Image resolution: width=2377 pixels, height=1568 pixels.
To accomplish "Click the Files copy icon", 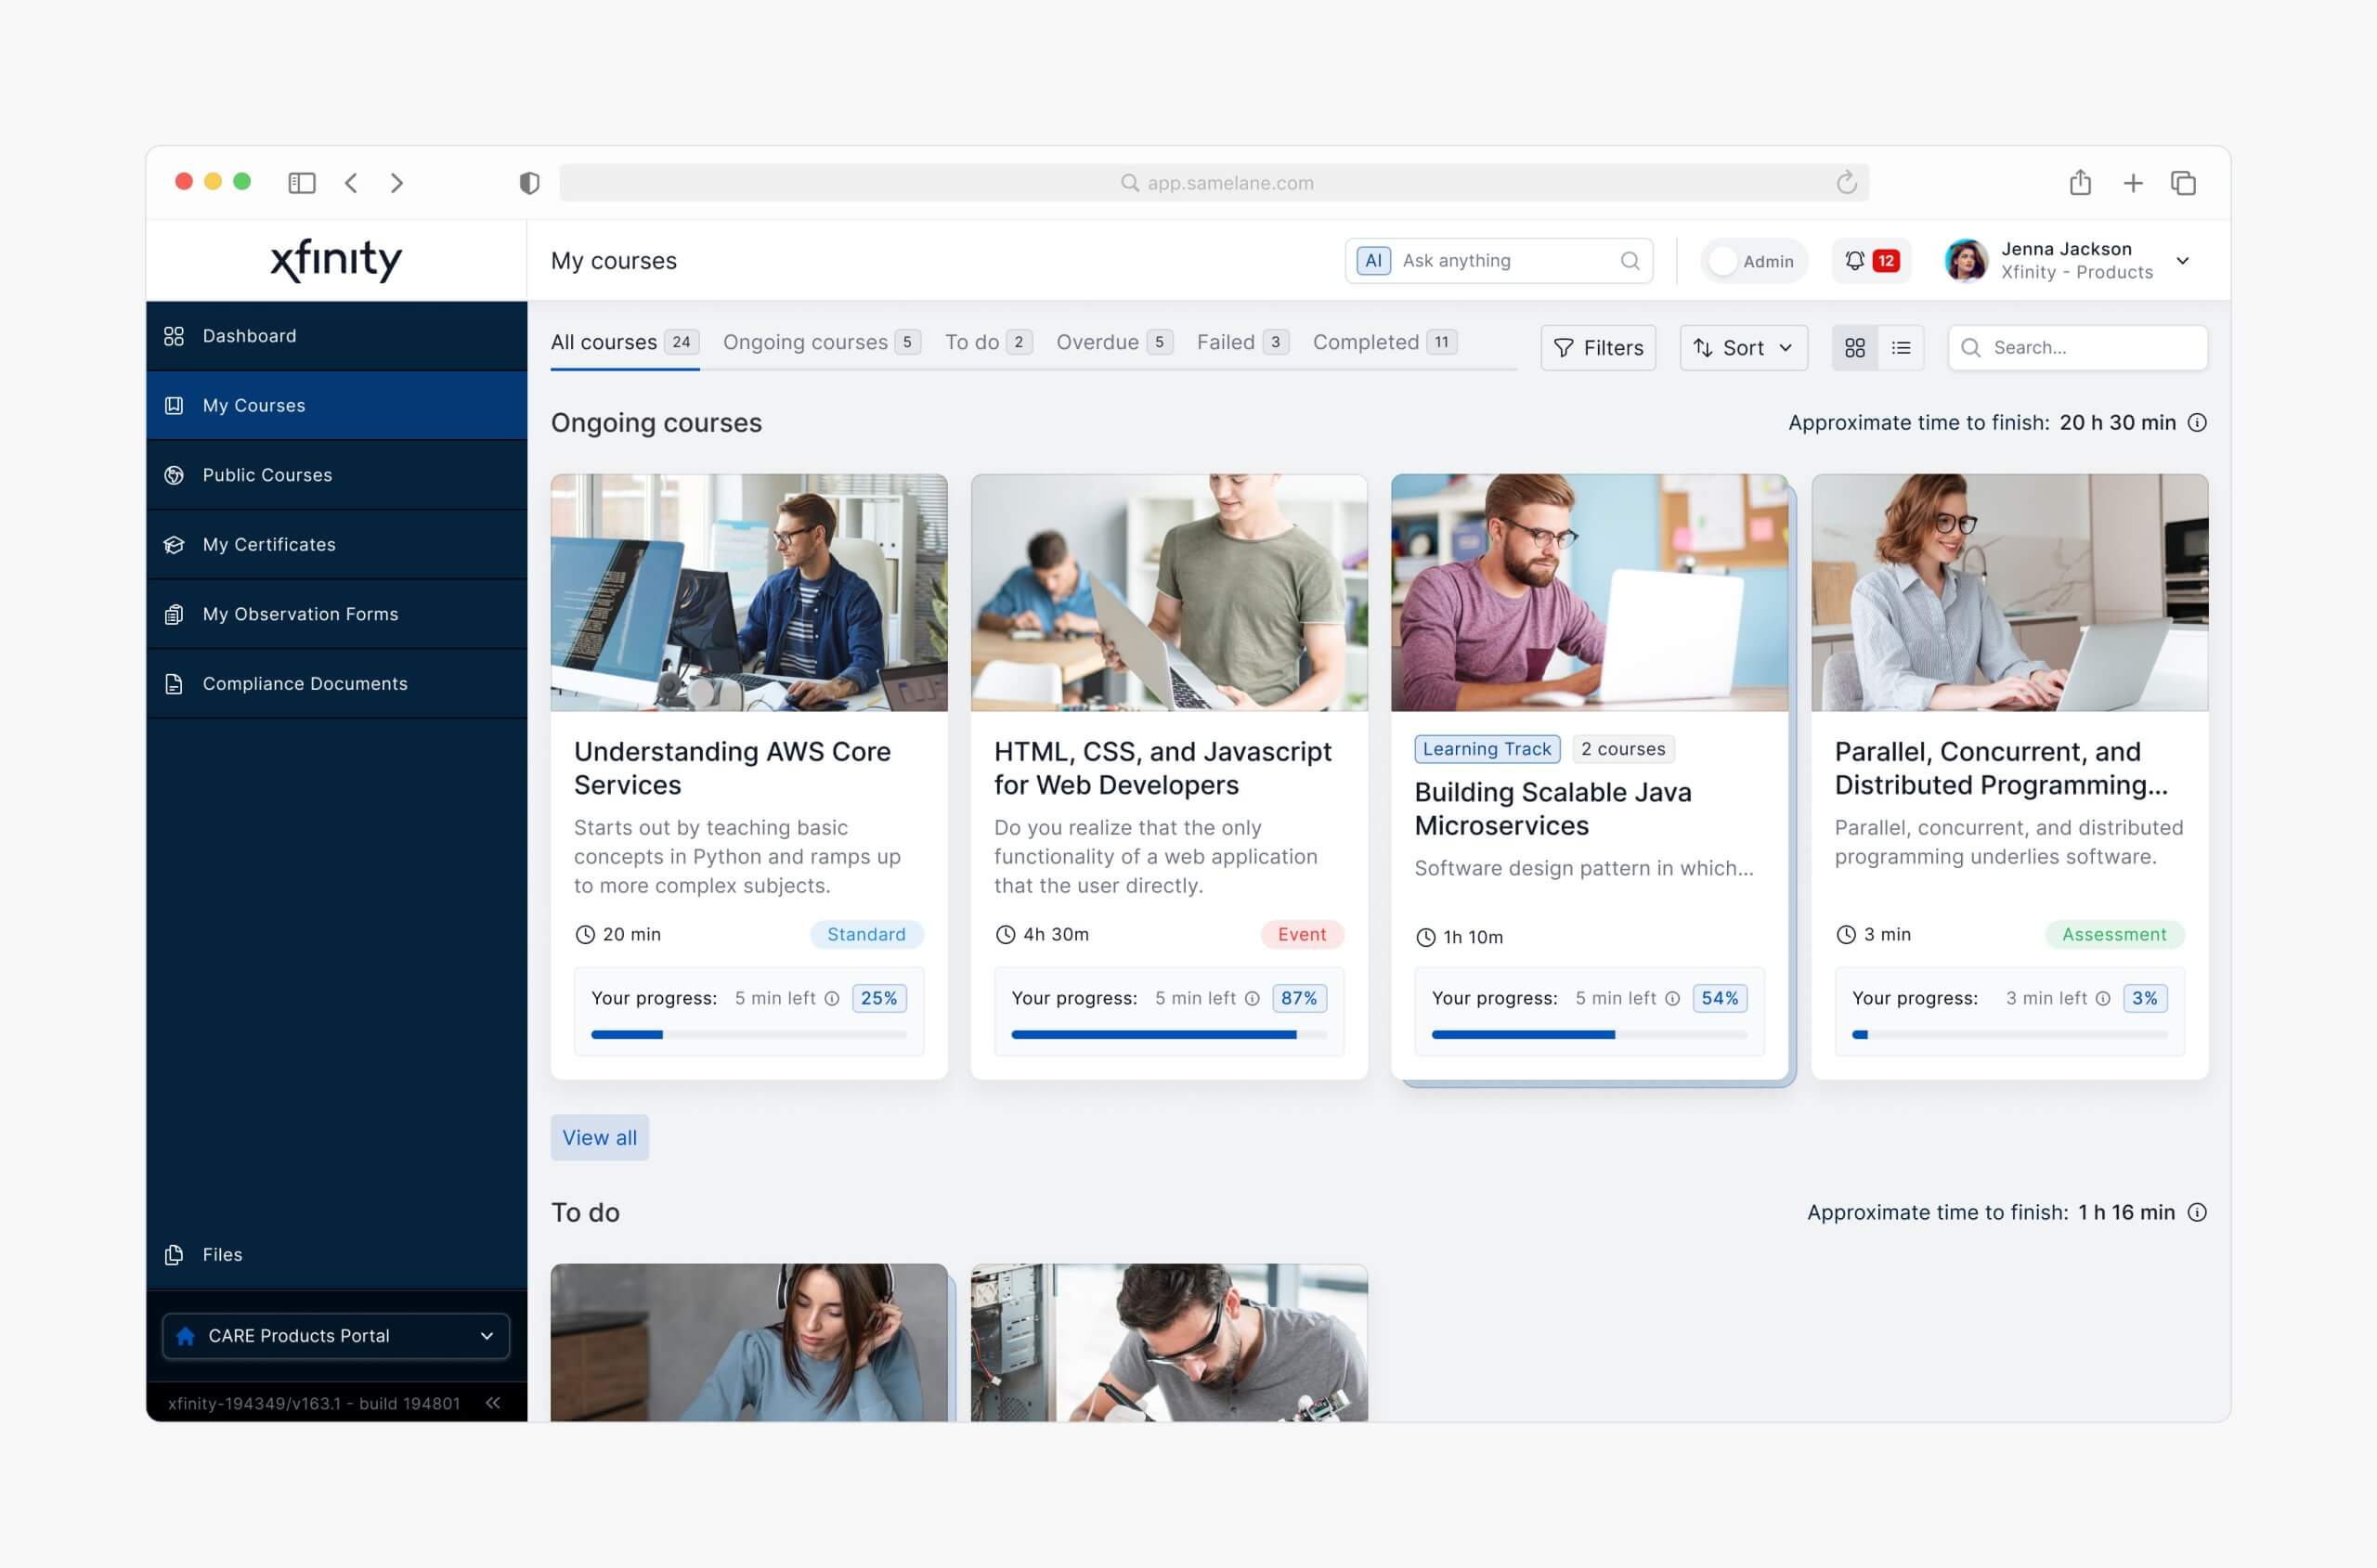I will click(174, 1254).
